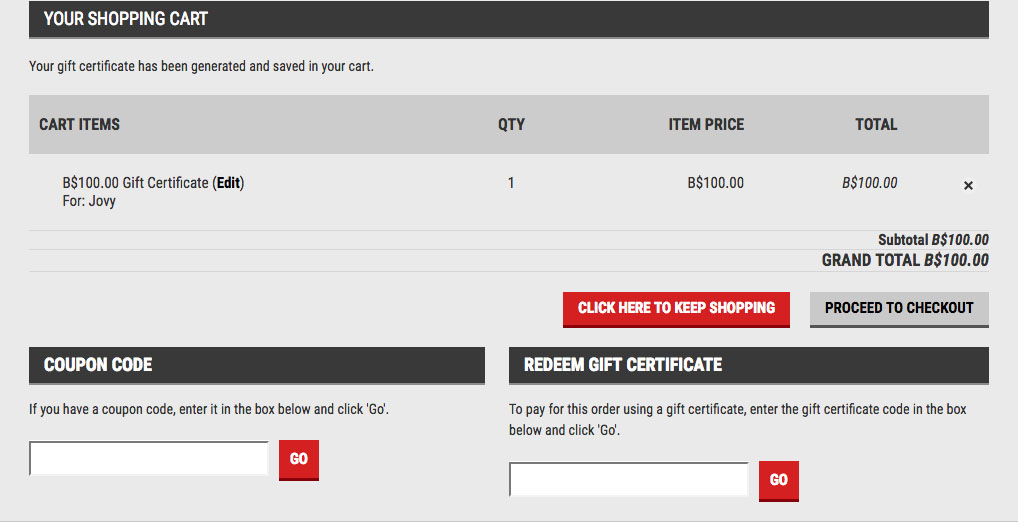Click the Item Price column header
Viewport: 1018px width, 522px height.
tap(706, 125)
